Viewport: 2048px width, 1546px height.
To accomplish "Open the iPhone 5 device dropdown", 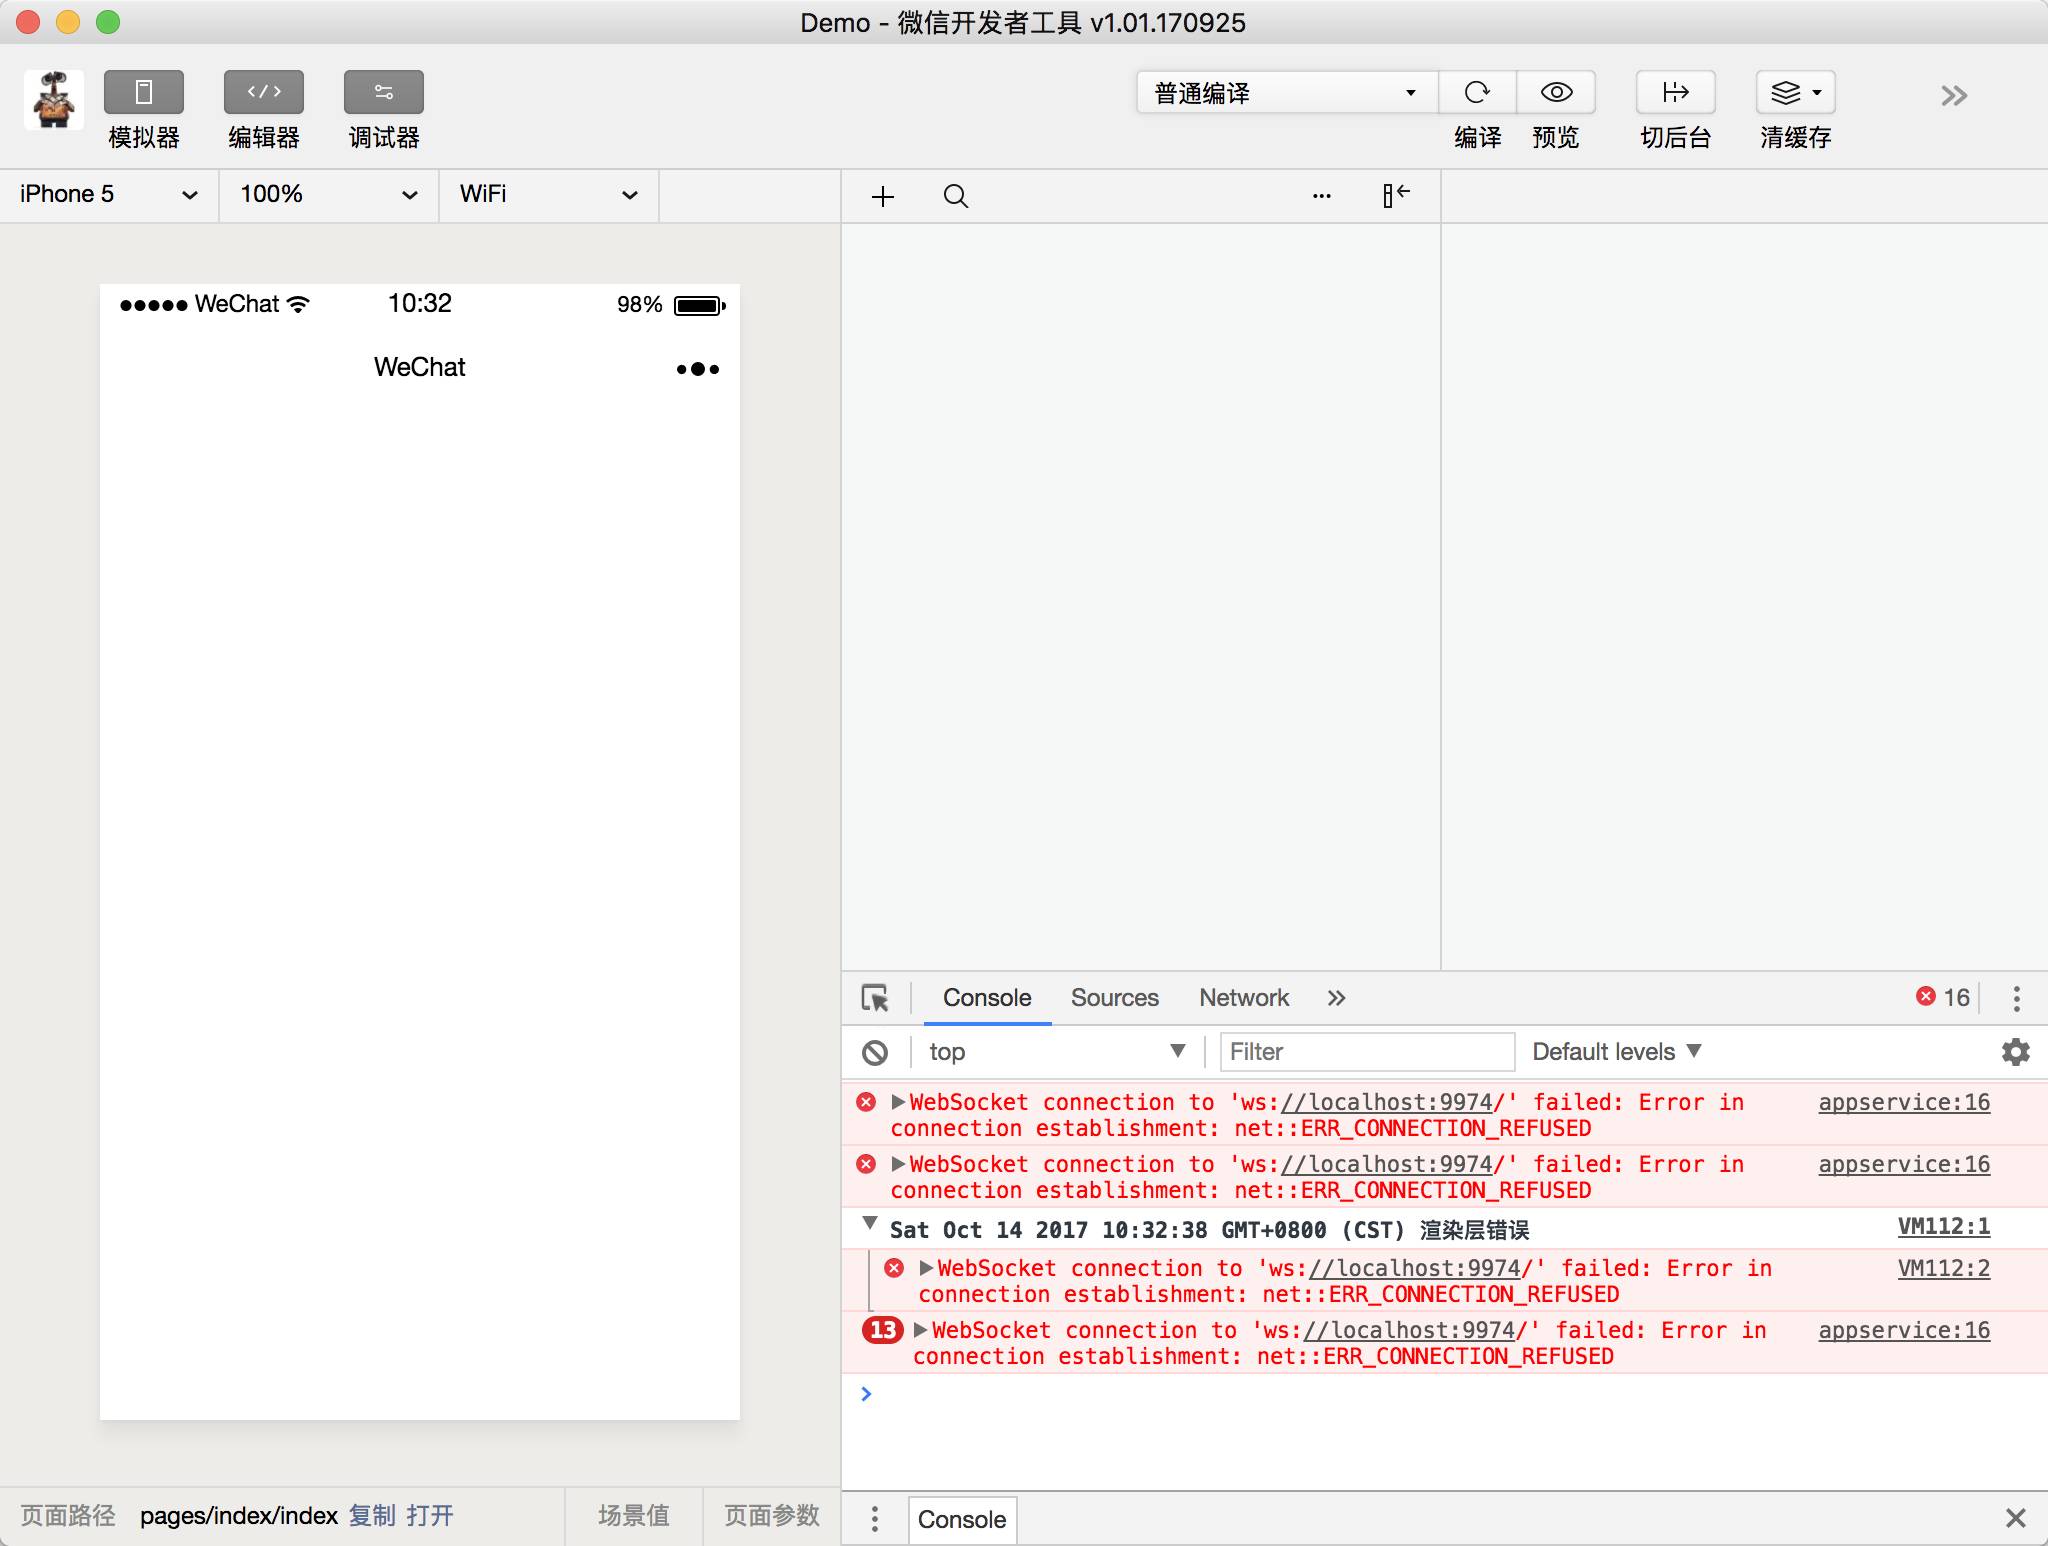I will coord(108,194).
